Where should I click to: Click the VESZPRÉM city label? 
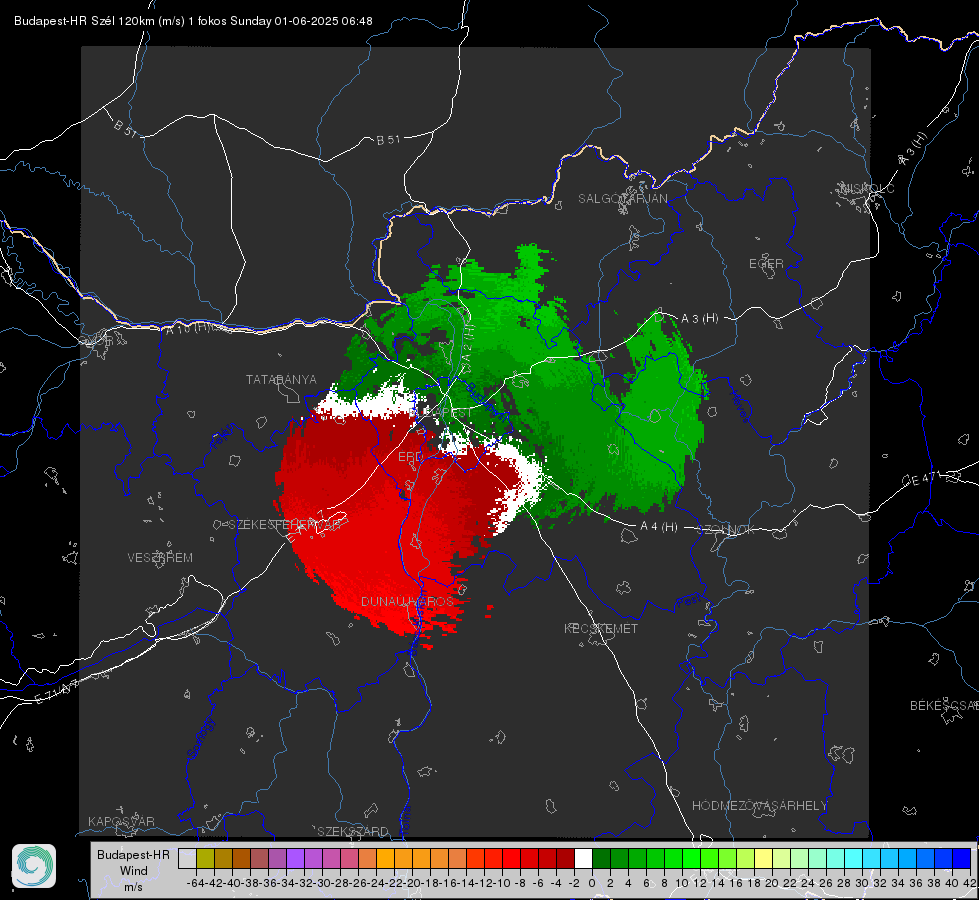[160, 557]
